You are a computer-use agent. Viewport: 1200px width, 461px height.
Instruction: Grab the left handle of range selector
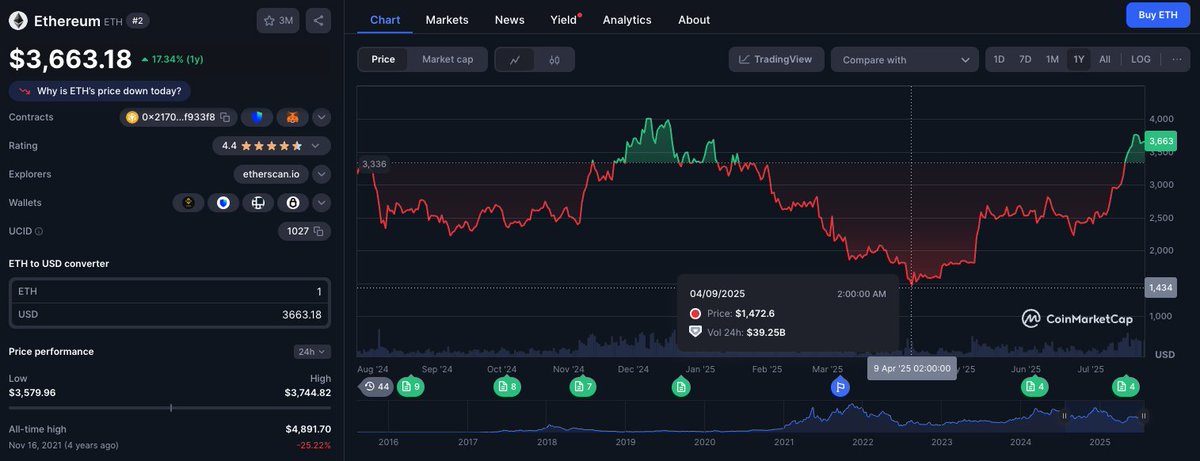tap(1064, 416)
